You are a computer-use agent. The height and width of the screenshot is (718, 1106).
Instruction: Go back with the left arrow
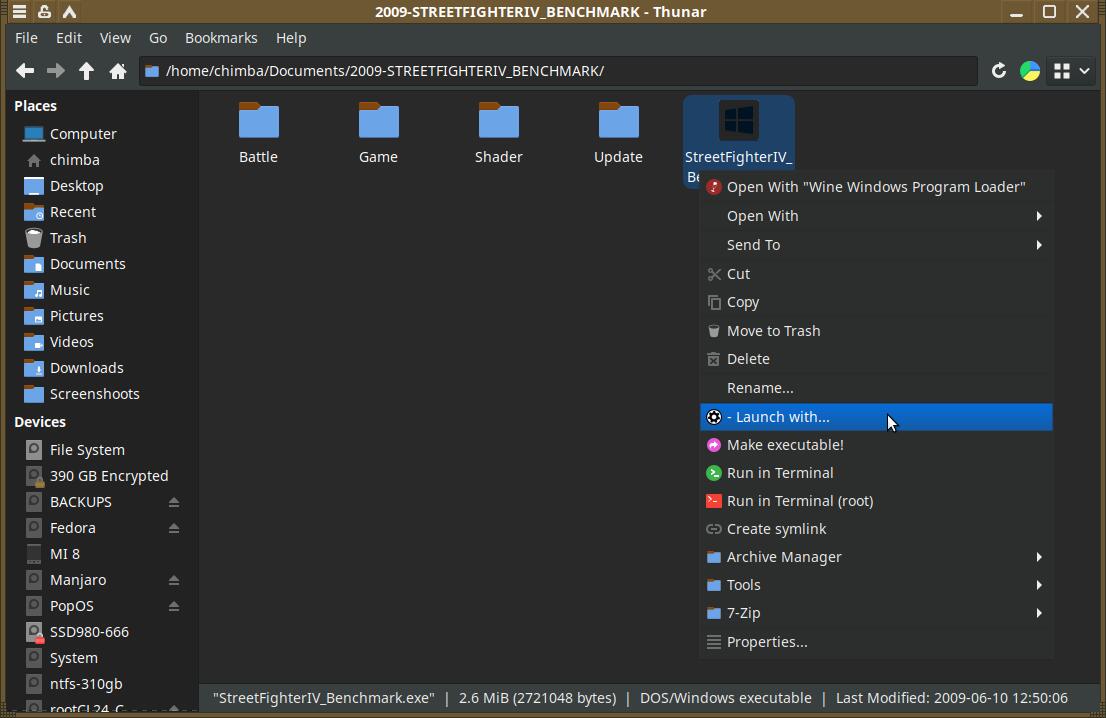25,71
